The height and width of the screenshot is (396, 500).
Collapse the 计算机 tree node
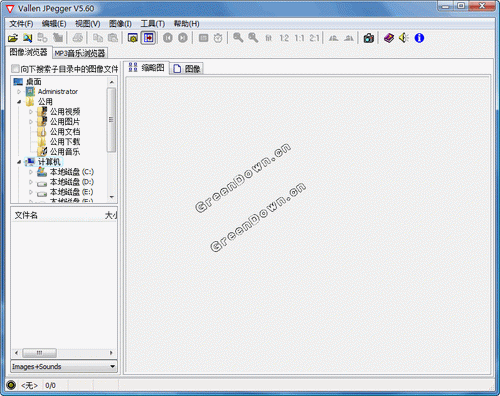[x=19, y=162]
